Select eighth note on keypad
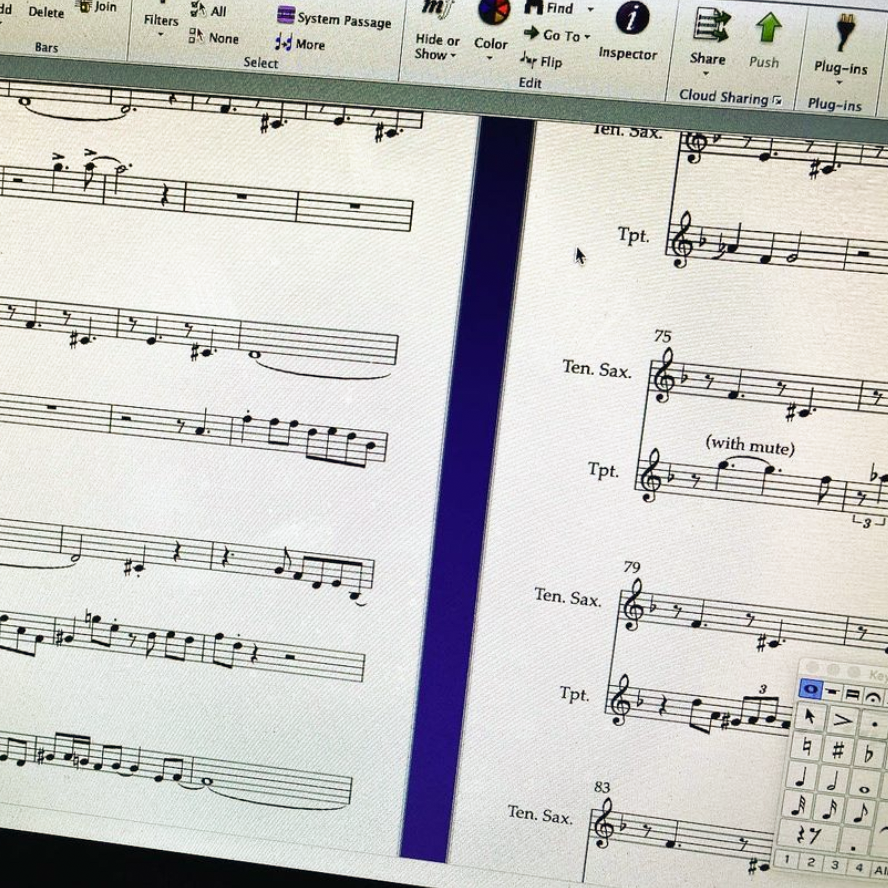 point(860,813)
